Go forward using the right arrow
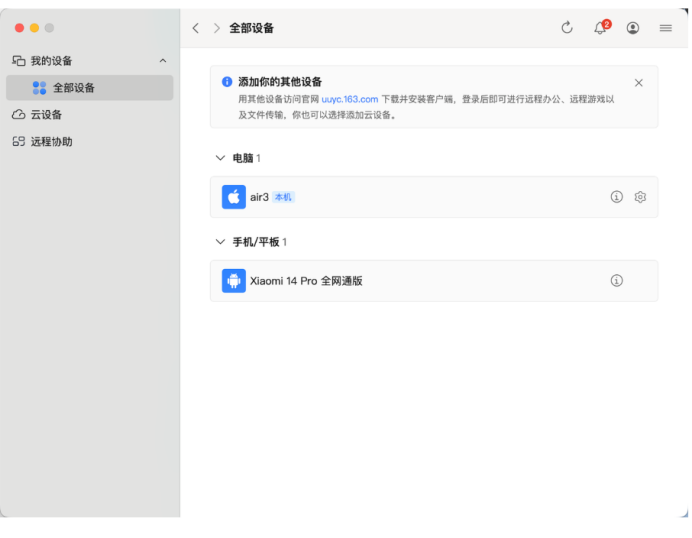 point(216,28)
